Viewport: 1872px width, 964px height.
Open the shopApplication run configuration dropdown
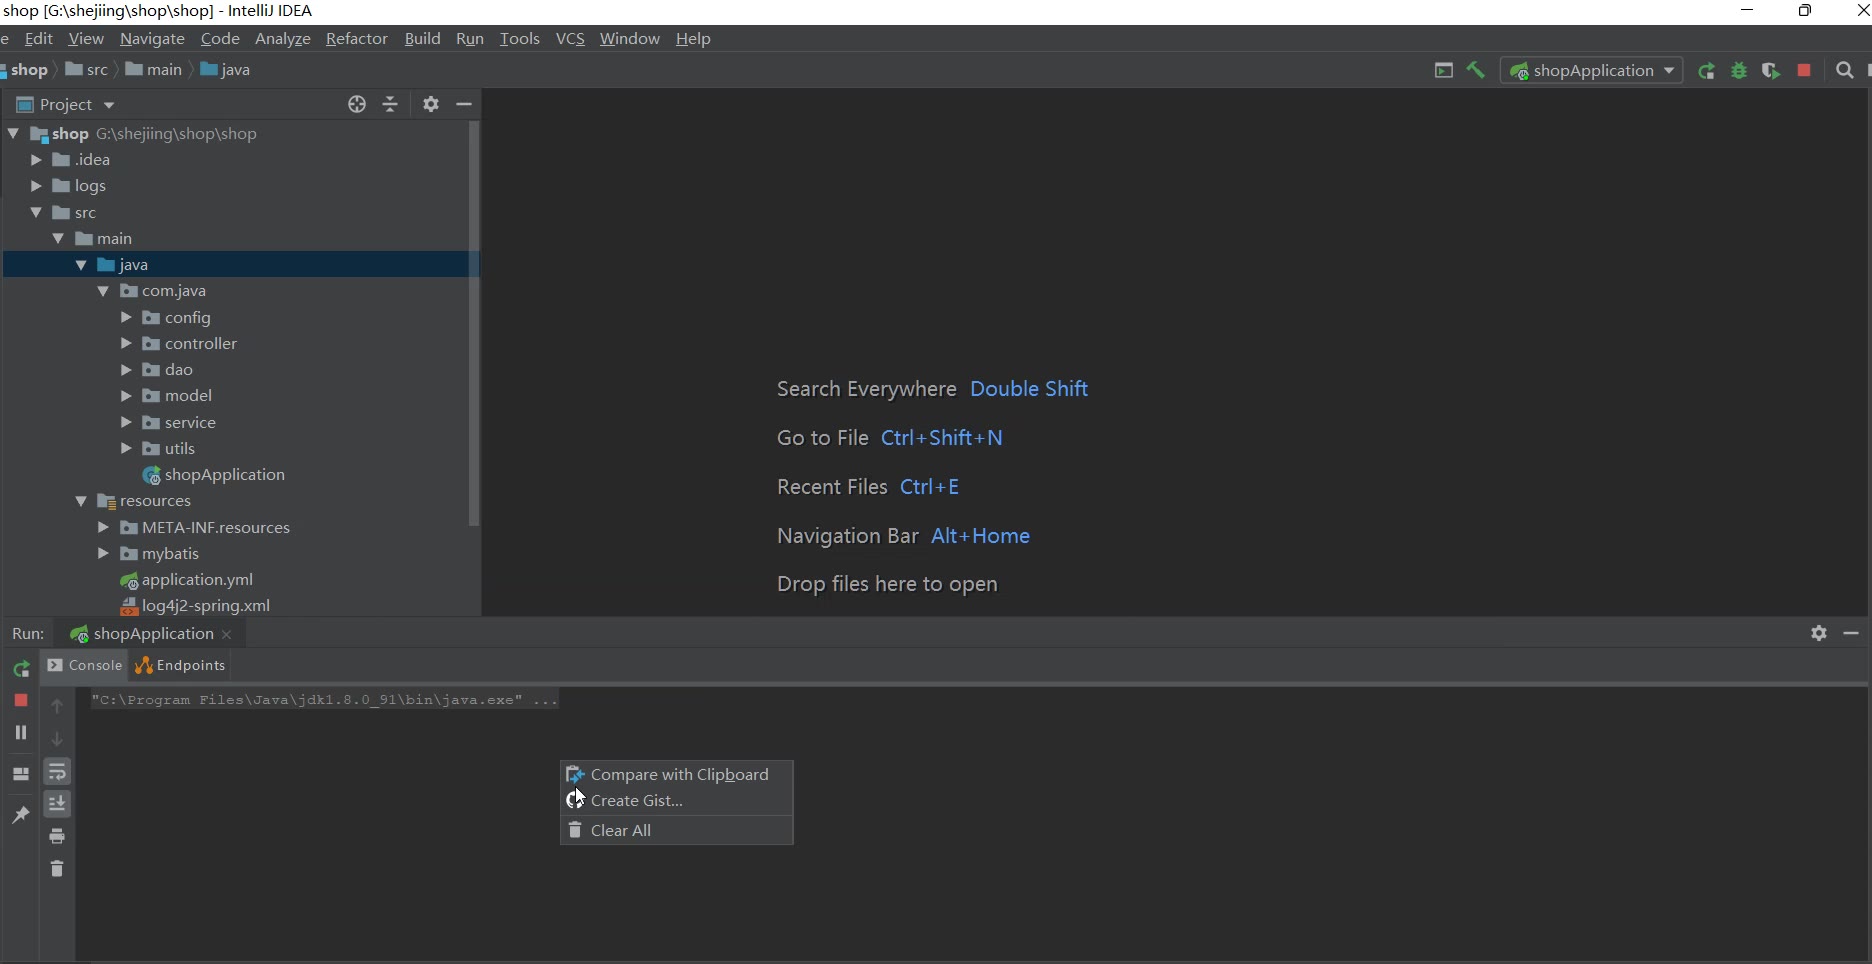click(x=1592, y=71)
